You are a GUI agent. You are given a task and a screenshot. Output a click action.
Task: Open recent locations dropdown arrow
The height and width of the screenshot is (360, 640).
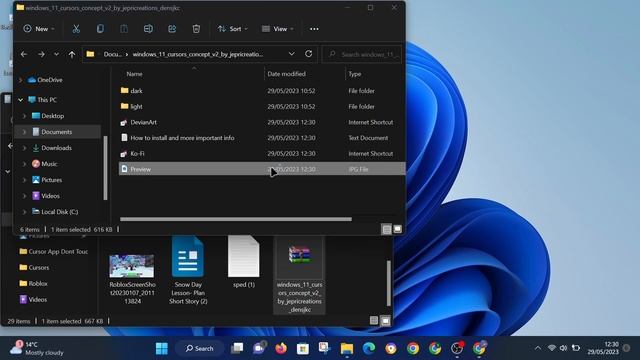[x=56, y=54]
